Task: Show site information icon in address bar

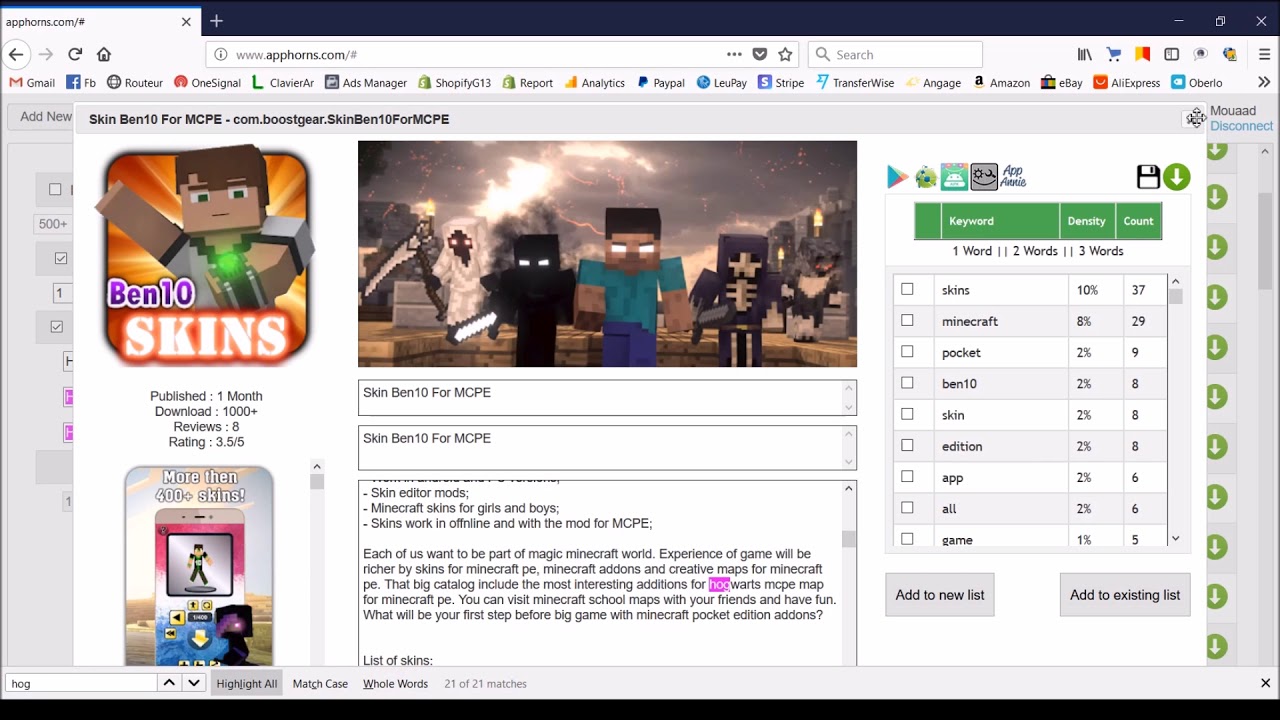Action: (221, 55)
